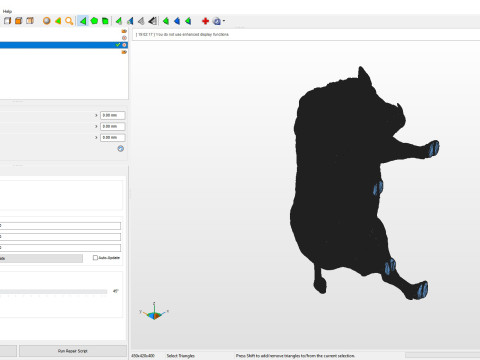Viewport: 480px width, 360px height.
Task: Select the green box shell selection tool
Action: click(x=105, y=21)
